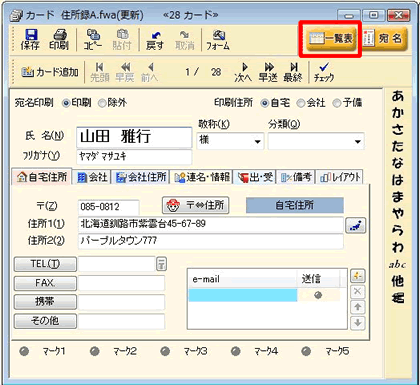Screen dimensions: 420x385
Task: Toggle マーク2 indicator
Action: click(95, 351)
